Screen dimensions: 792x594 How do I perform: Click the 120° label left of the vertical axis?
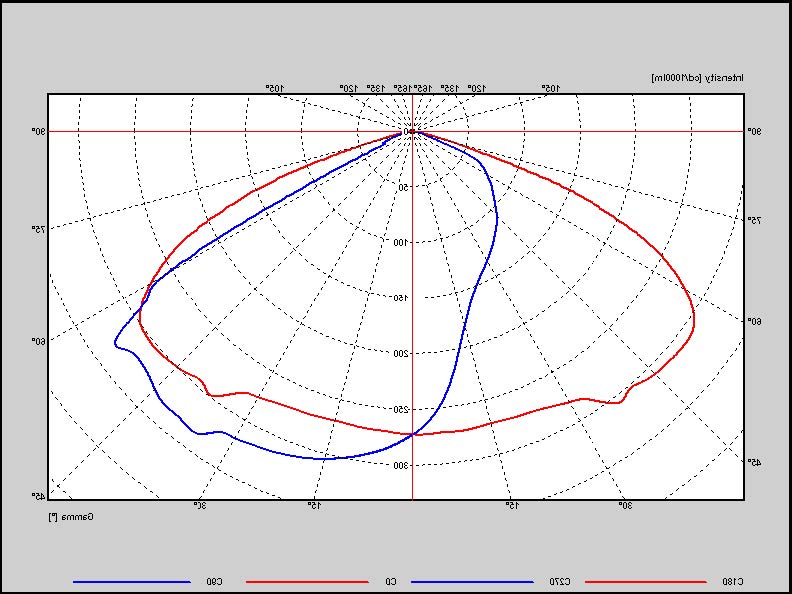coord(349,88)
